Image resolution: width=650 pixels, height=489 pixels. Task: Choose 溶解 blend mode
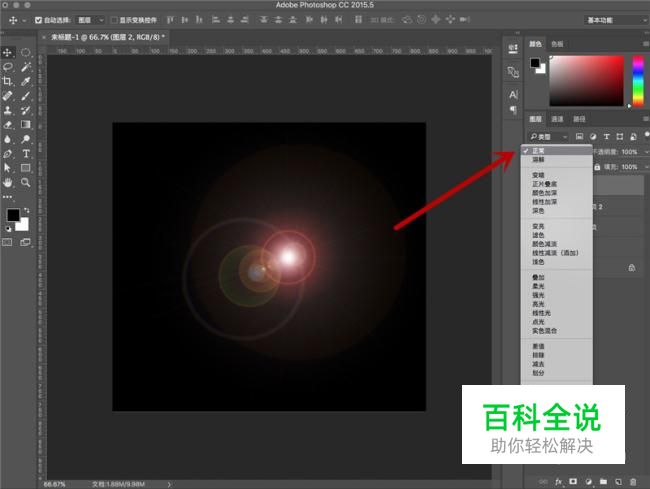pos(556,160)
